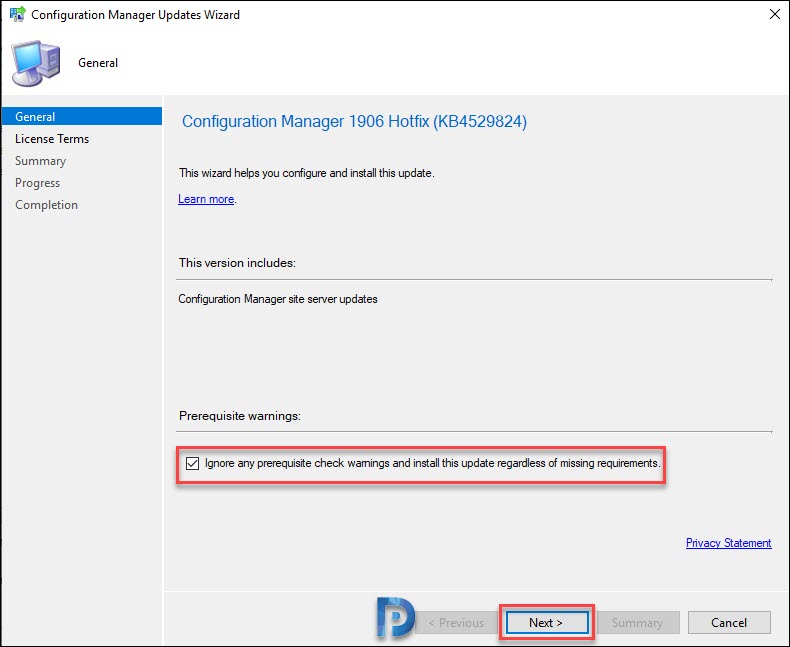790x647 pixels.
Task: Open the Learn more link
Action: [x=206, y=199]
